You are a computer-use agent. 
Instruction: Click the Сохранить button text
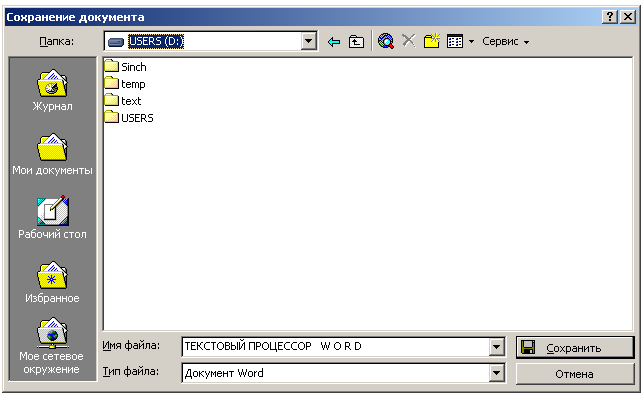574,348
